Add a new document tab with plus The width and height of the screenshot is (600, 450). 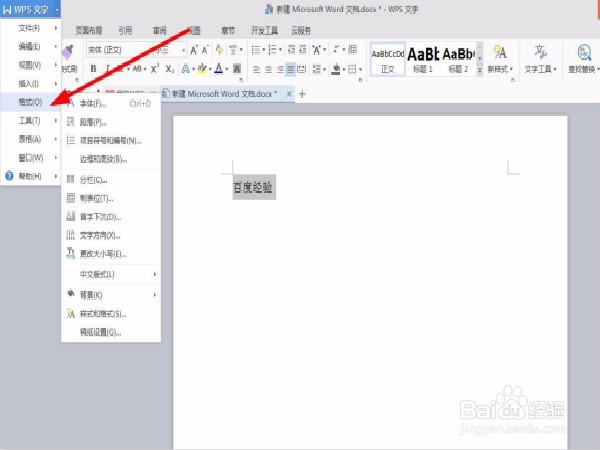coord(302,94)
